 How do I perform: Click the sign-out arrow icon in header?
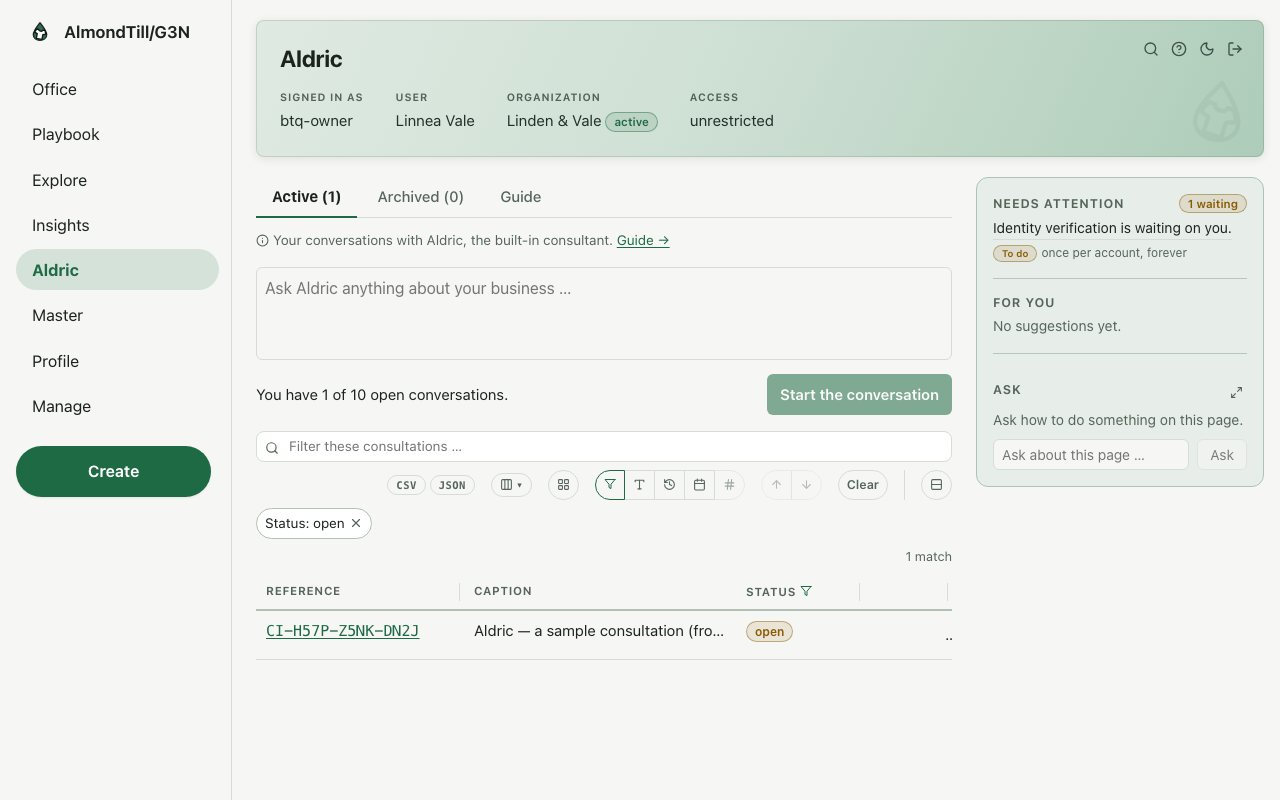[1235, 49]
